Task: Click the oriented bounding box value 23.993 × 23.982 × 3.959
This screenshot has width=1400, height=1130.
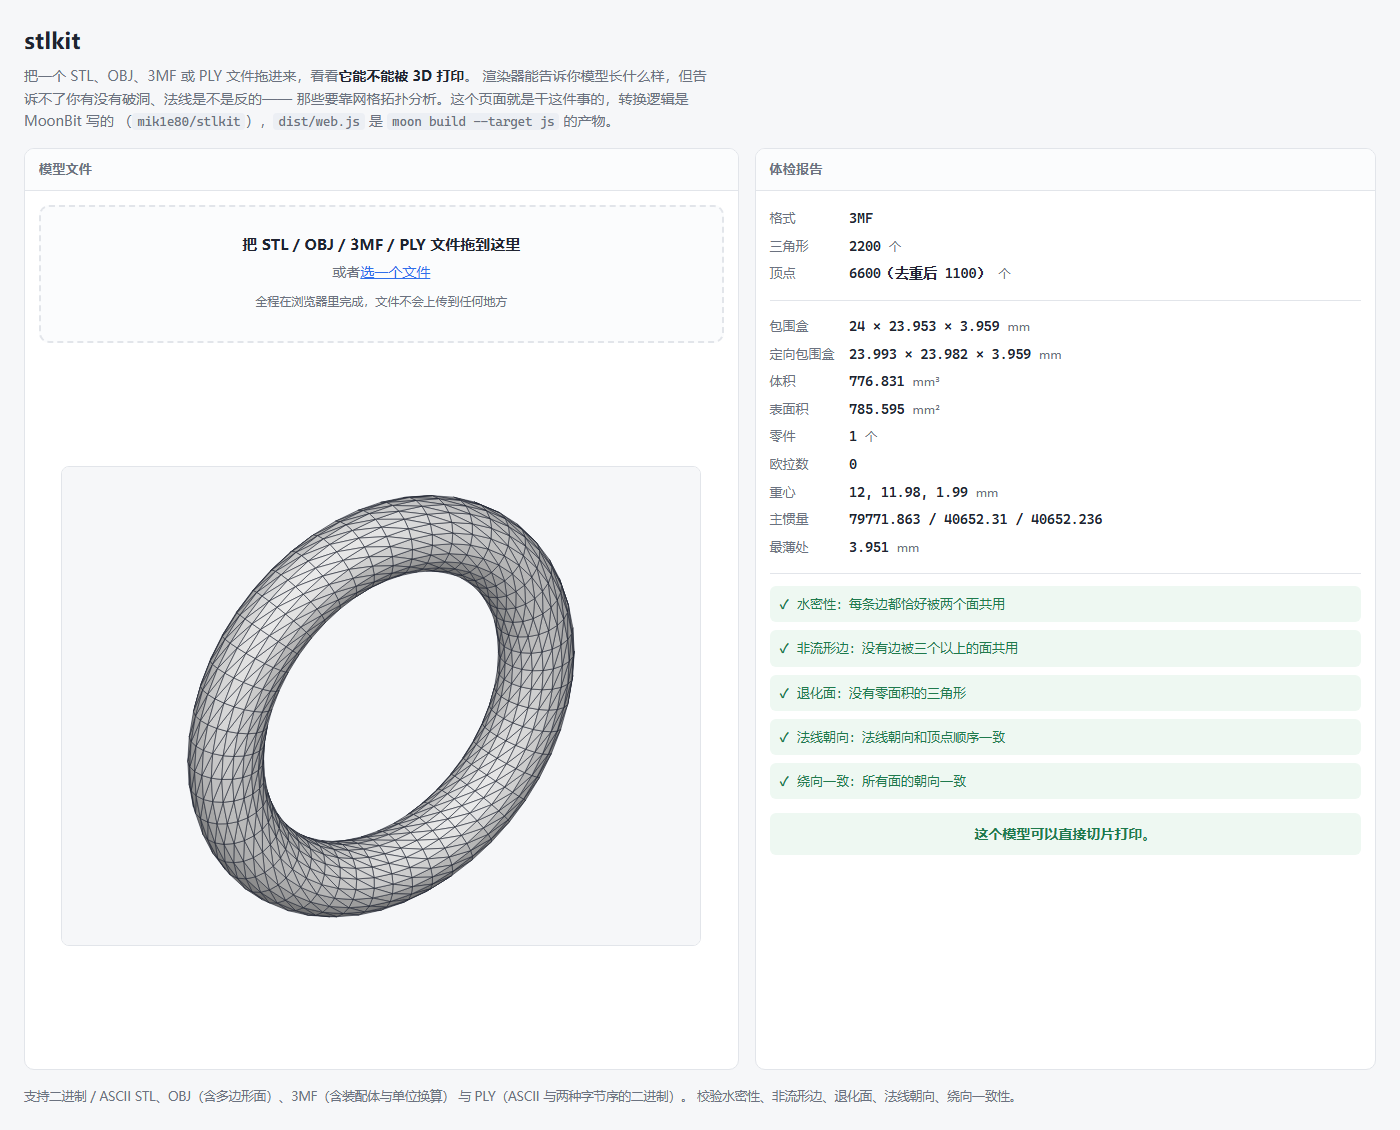Action: point(940,354)
